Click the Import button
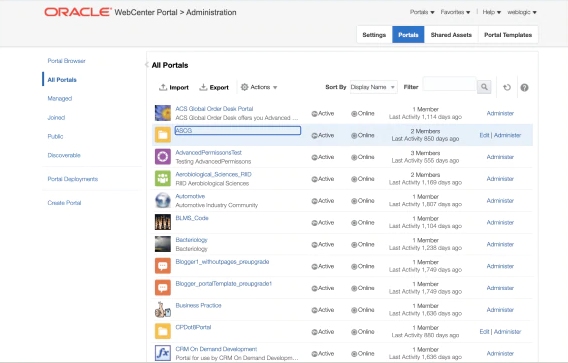 [174, 87]
